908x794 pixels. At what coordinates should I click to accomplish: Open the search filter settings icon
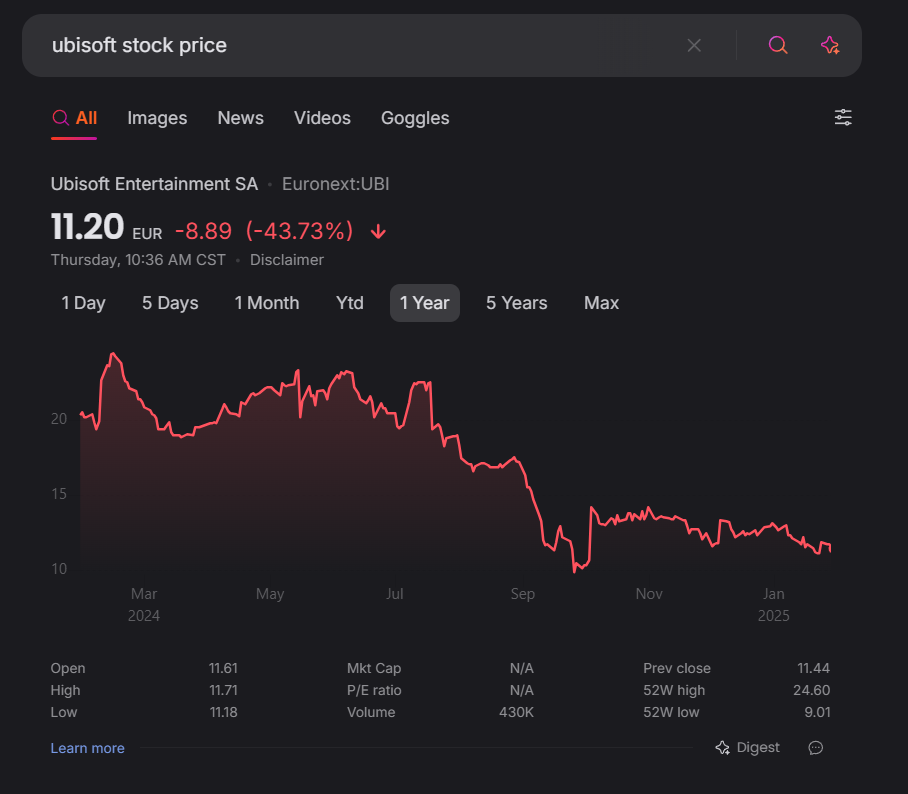click(843, 118)
